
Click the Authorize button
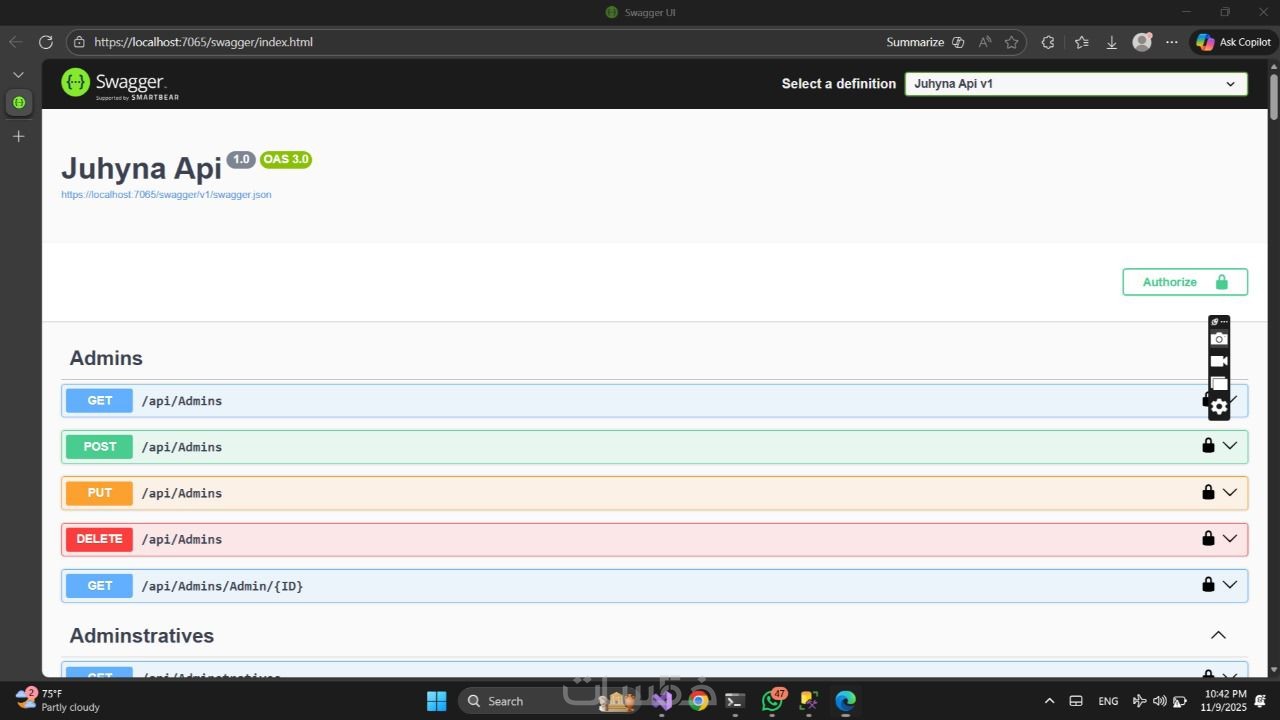click(x=1185, y=282)
